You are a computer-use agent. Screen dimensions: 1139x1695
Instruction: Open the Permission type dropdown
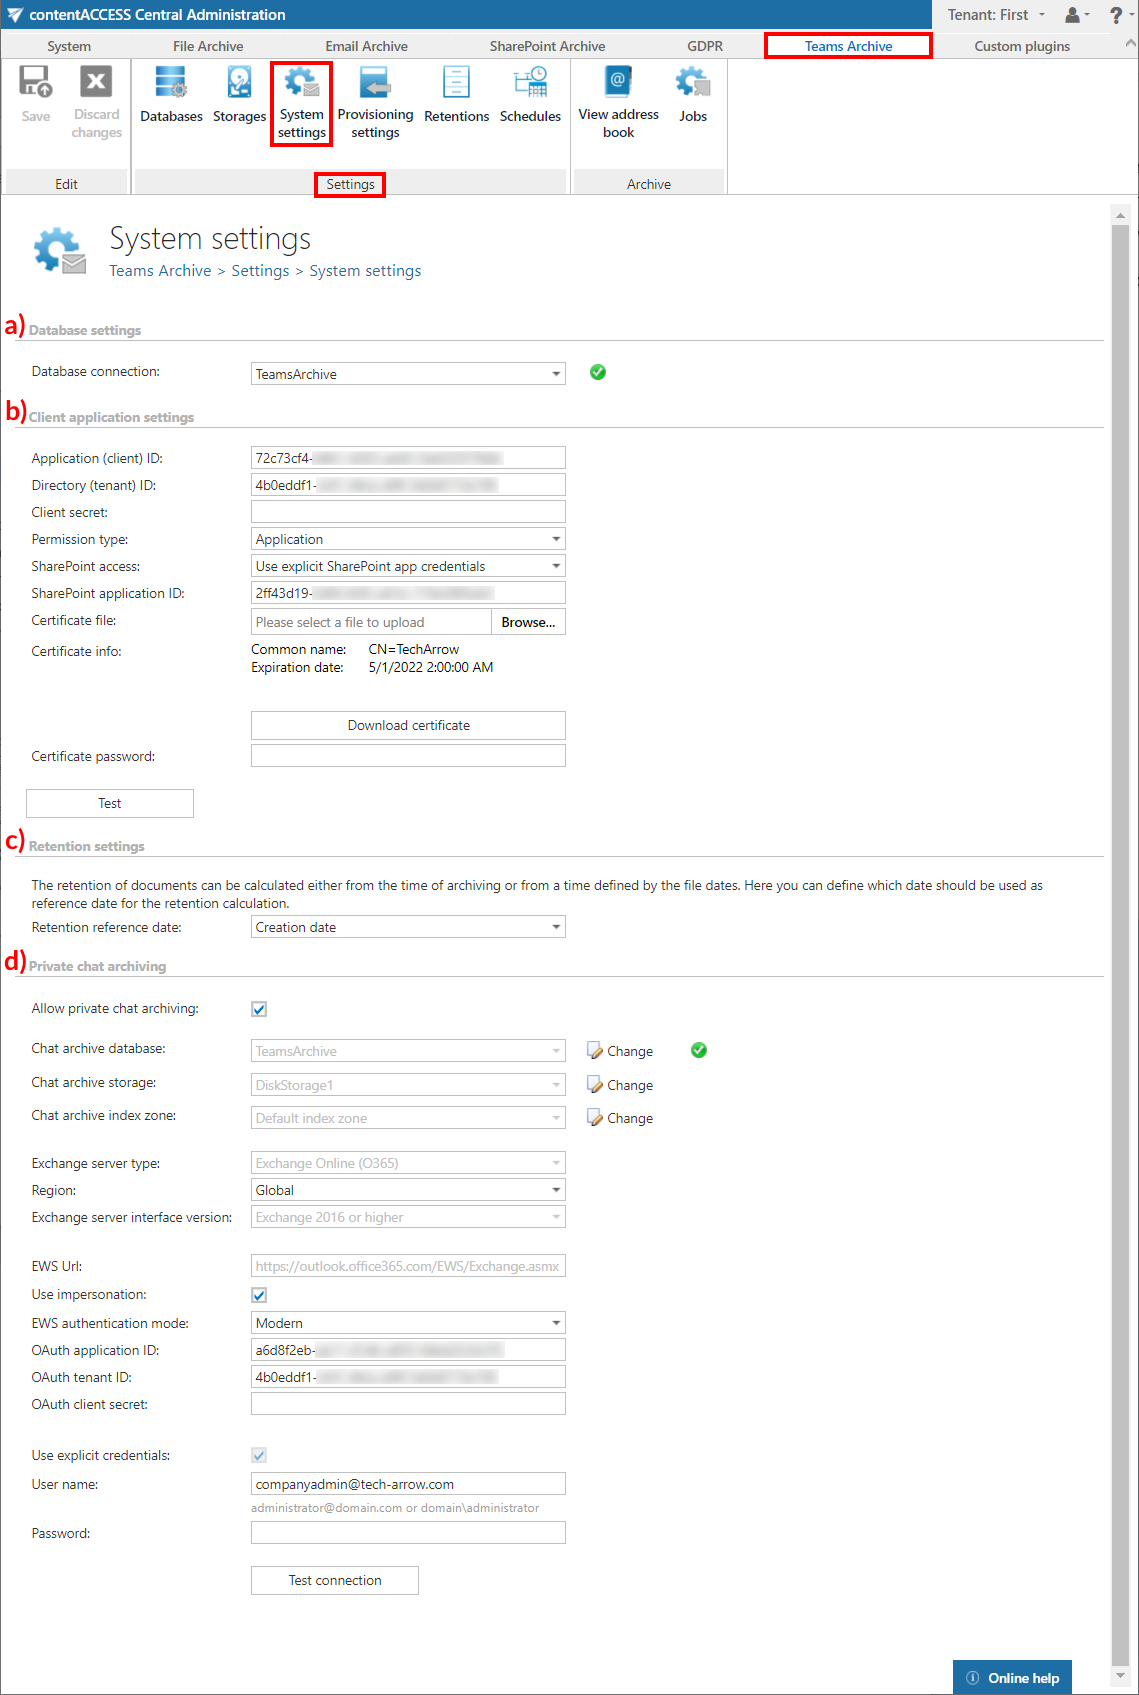(556, 539)
